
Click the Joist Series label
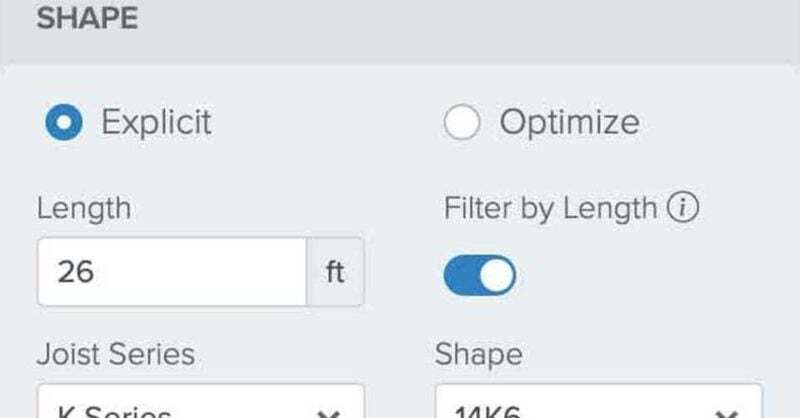coord(115,354)
